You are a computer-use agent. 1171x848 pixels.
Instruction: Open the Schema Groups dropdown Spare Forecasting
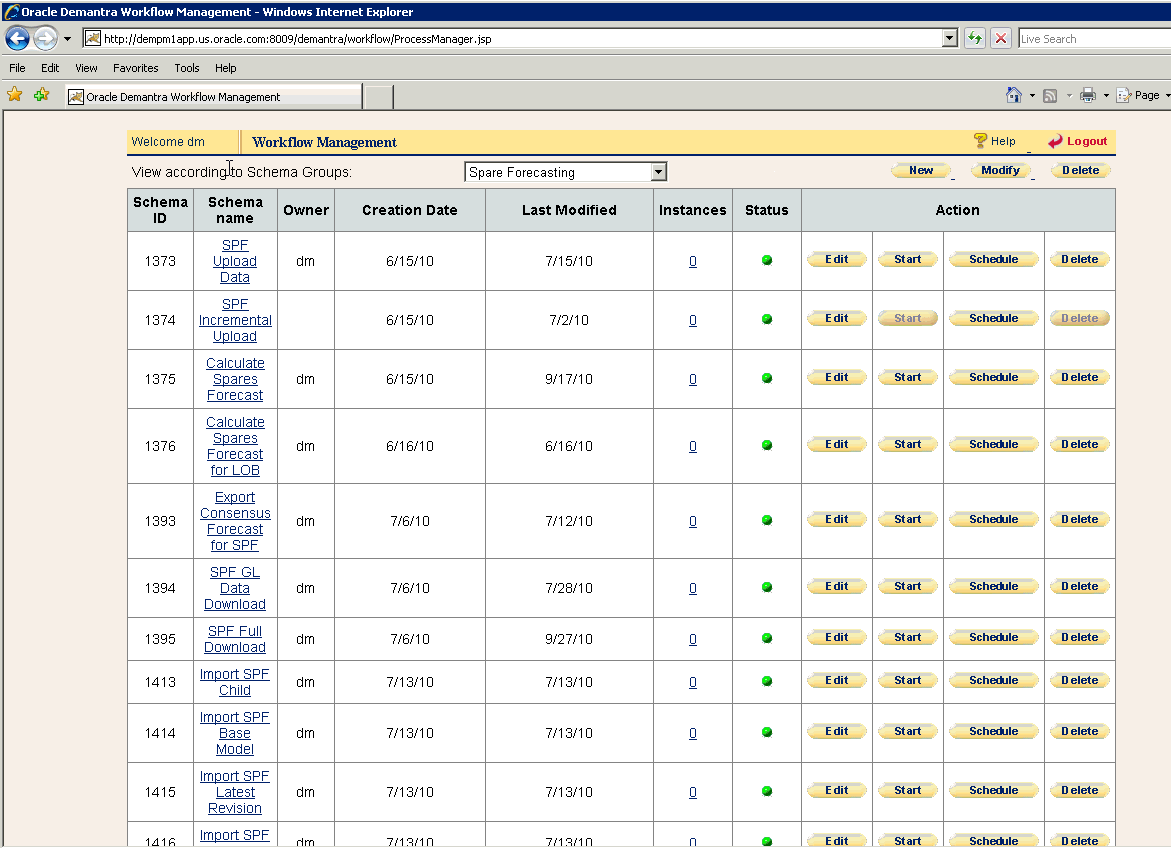click(565, 172)
